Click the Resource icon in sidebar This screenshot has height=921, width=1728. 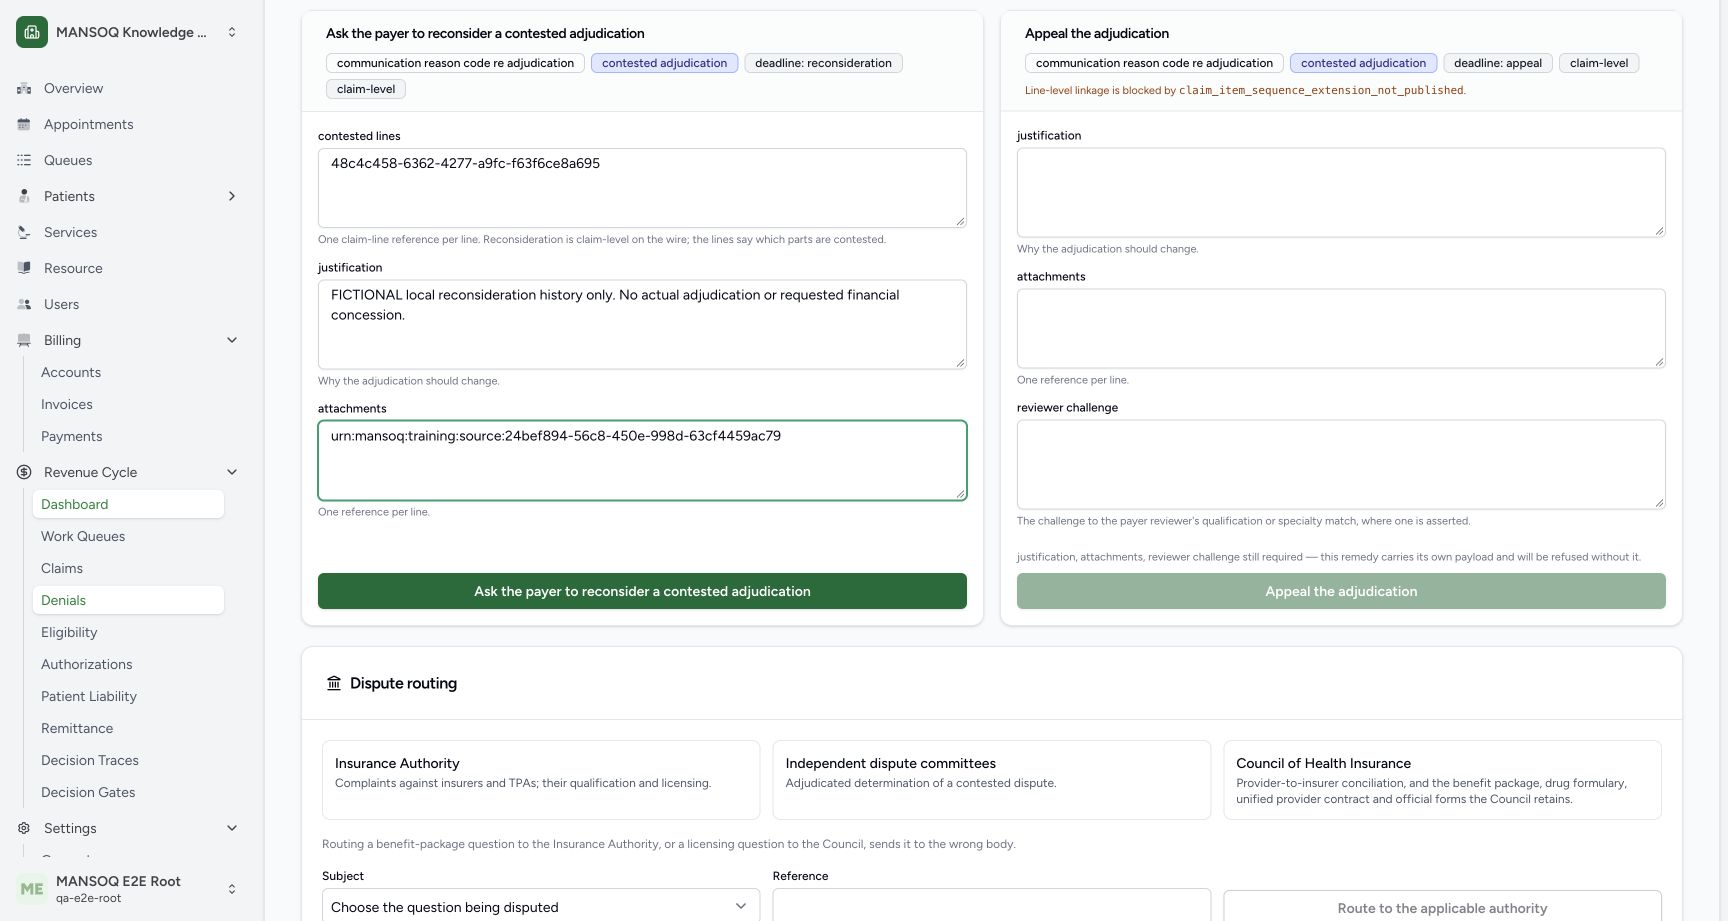(x=24, y=268)
